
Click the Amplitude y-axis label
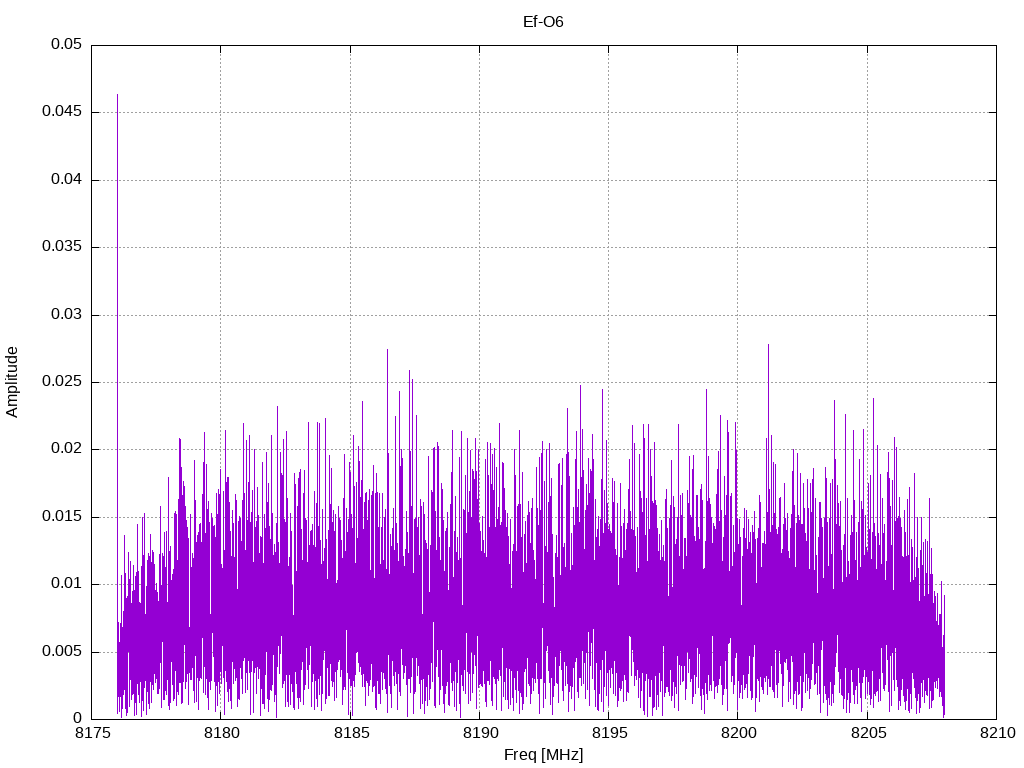tap(13, 381)
